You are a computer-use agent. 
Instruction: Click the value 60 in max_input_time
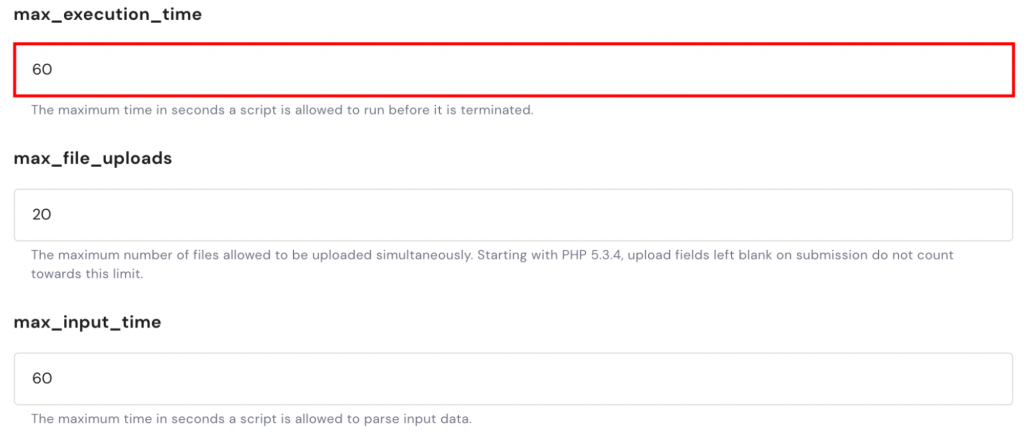pos(42,379)
